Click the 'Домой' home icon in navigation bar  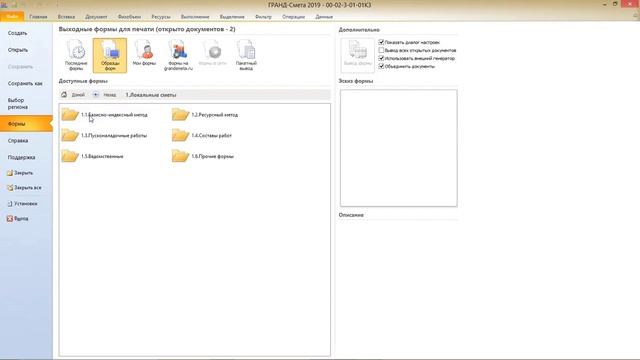coord(64,95)
